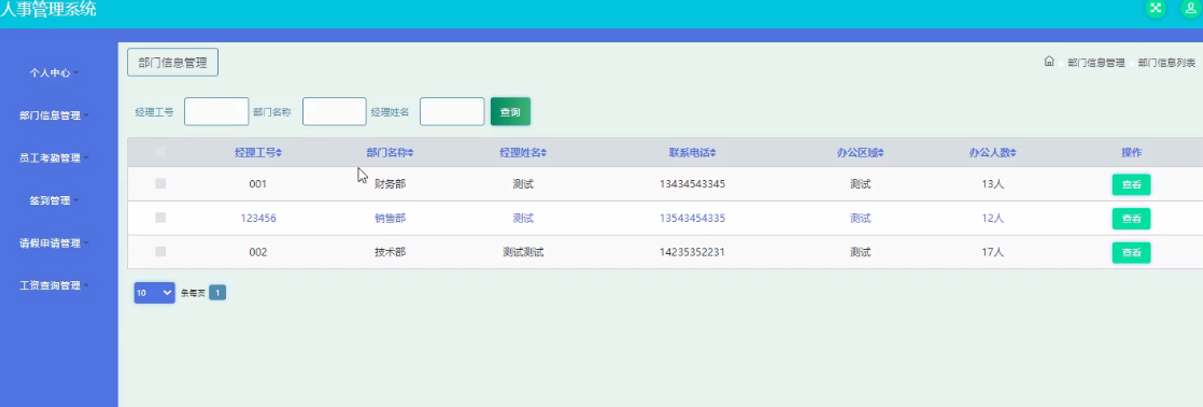Select the 13人 headcount cell
1203x407 pixels.
tap(992, 184)
